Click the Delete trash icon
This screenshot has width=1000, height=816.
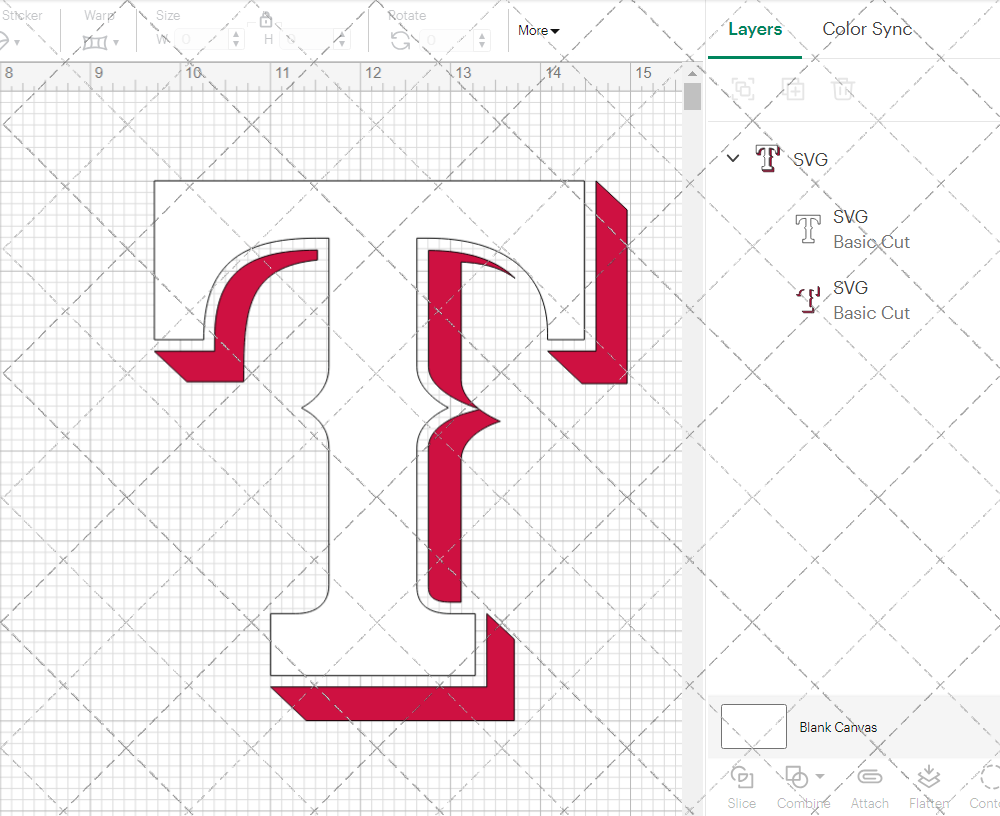pyautogui.click(x=844, y=89)
